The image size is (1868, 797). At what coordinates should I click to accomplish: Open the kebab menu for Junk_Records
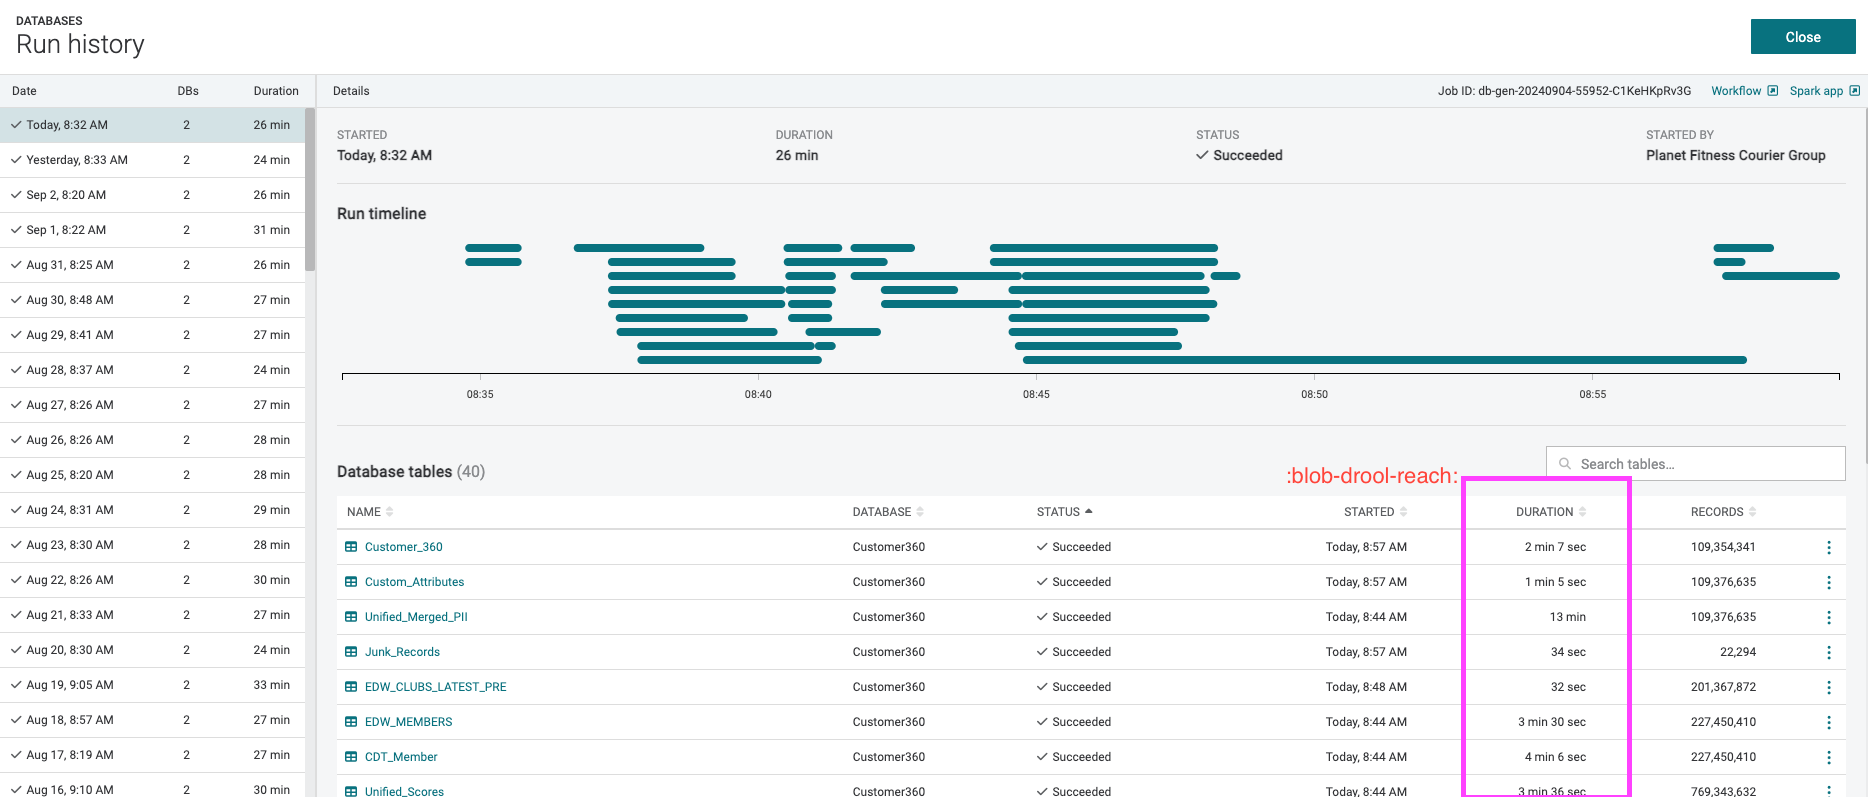click(1829, 652)
